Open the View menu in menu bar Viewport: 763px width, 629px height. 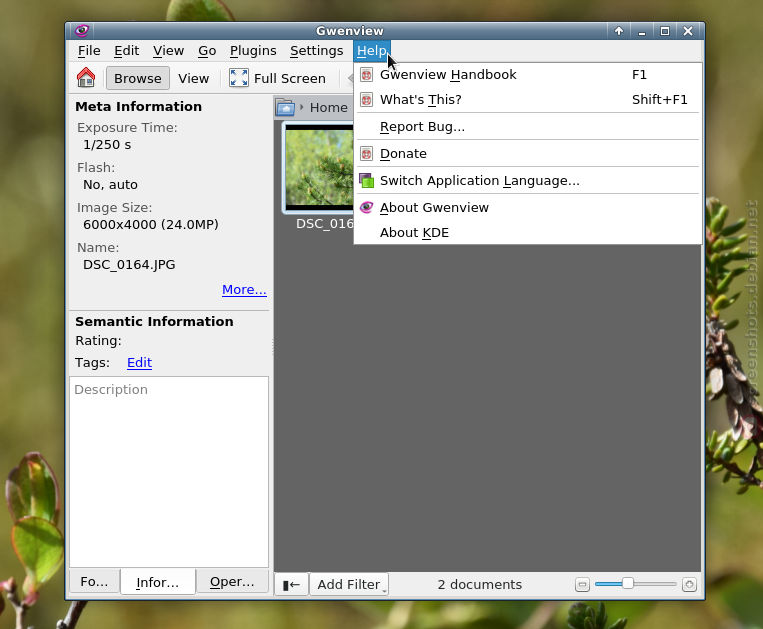click(168, 51)
